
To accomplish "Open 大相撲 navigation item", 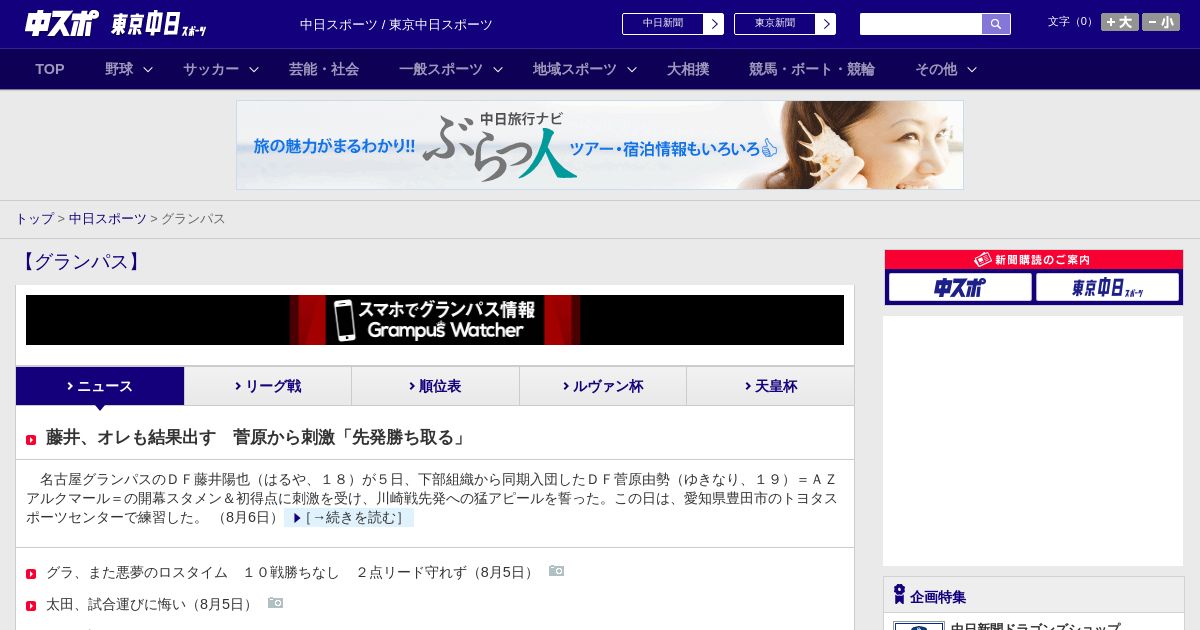I will click(x=688, y=69).
